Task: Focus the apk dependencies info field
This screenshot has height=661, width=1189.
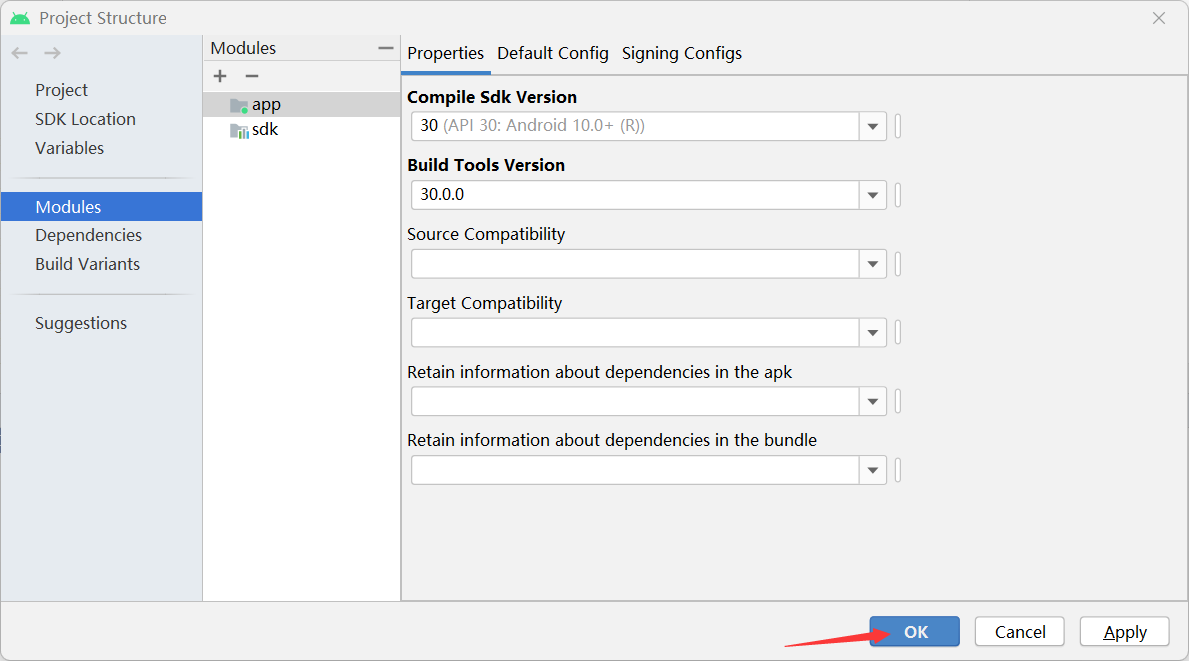Action: 635,402
